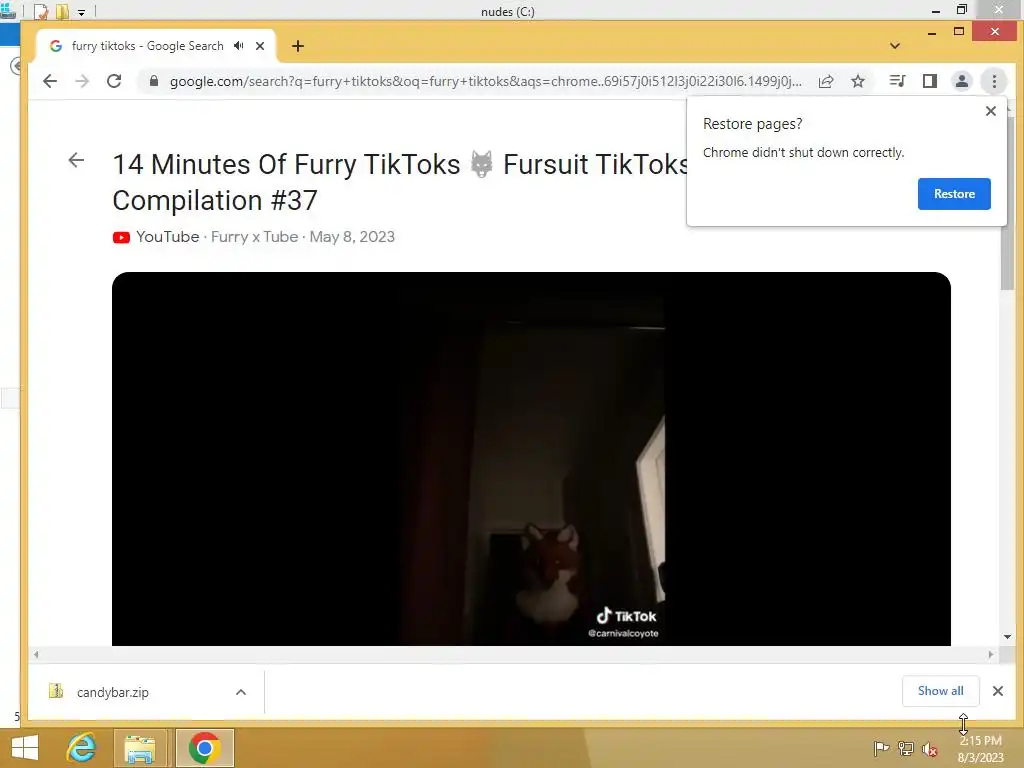Go back using the arrow beside the video title
The image size is (1024, 768).
[x=76, y=160]
